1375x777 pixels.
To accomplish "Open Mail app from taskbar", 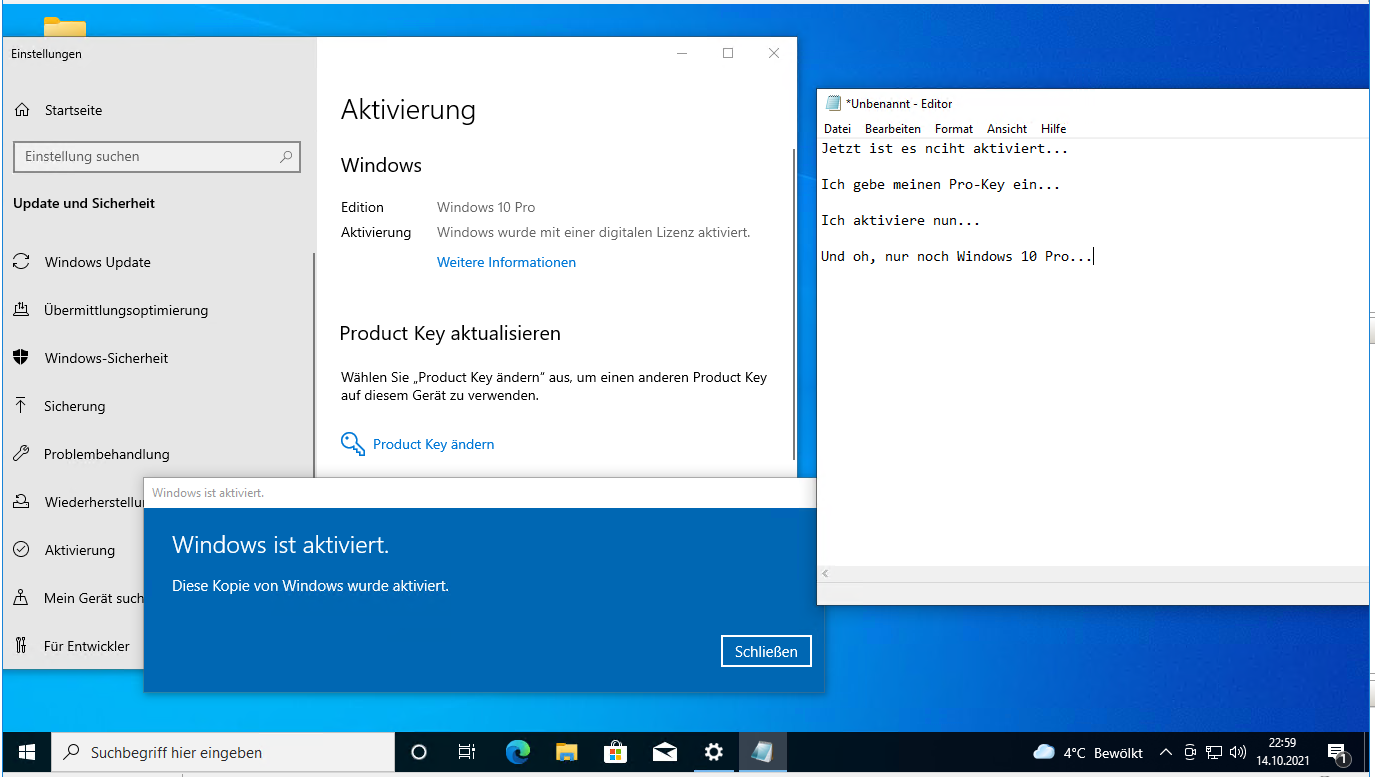I will 664,752.
